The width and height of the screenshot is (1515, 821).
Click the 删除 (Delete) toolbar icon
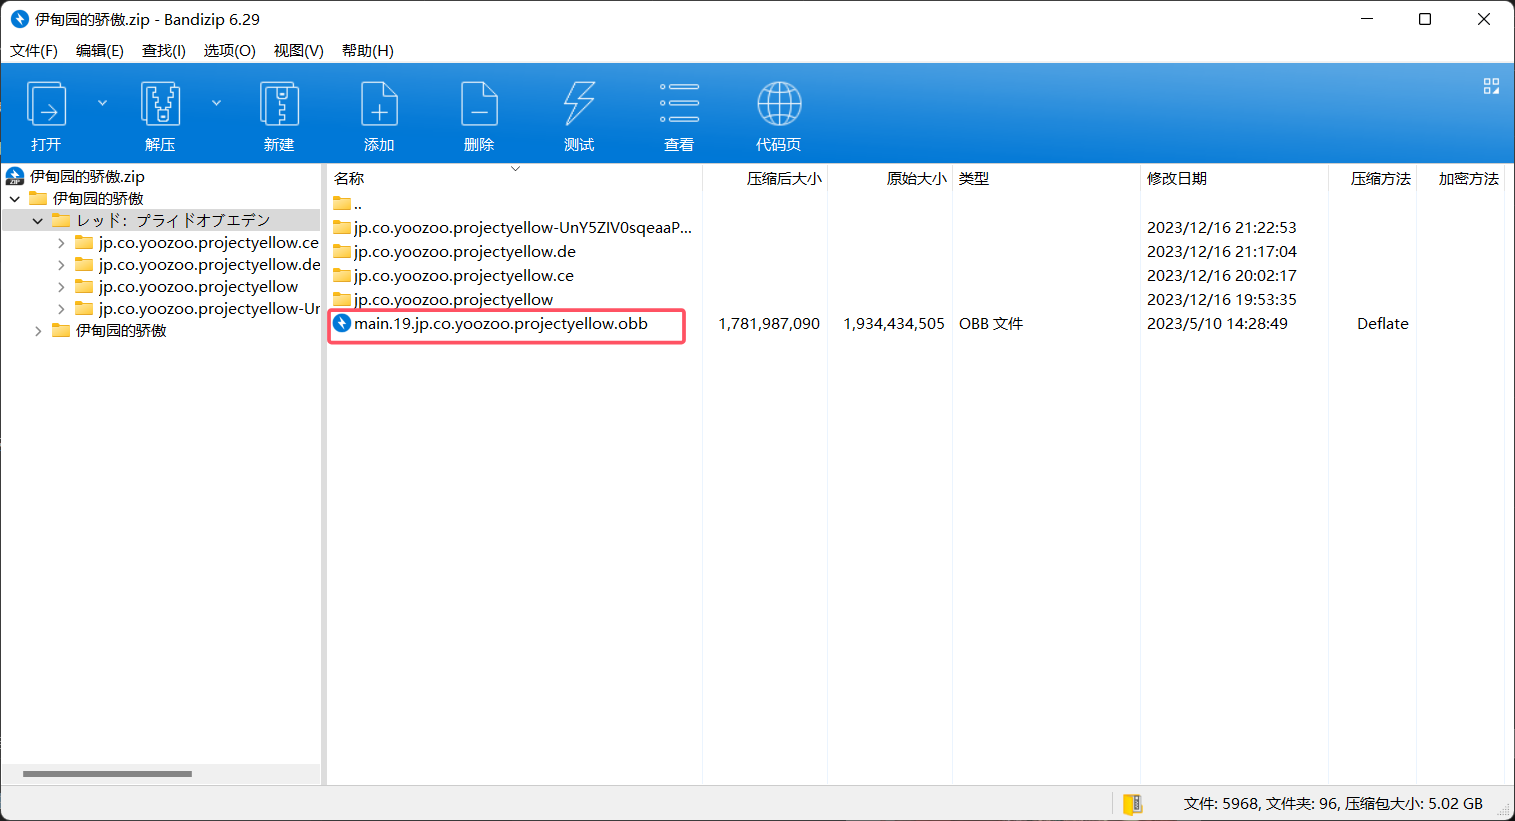click(479, 105)
